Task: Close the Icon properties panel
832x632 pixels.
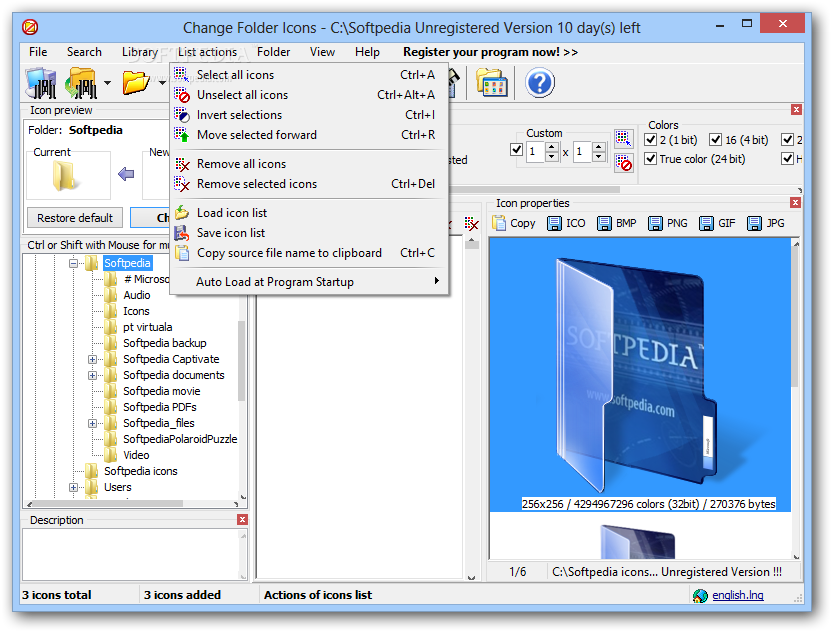Action: [795, 203]
